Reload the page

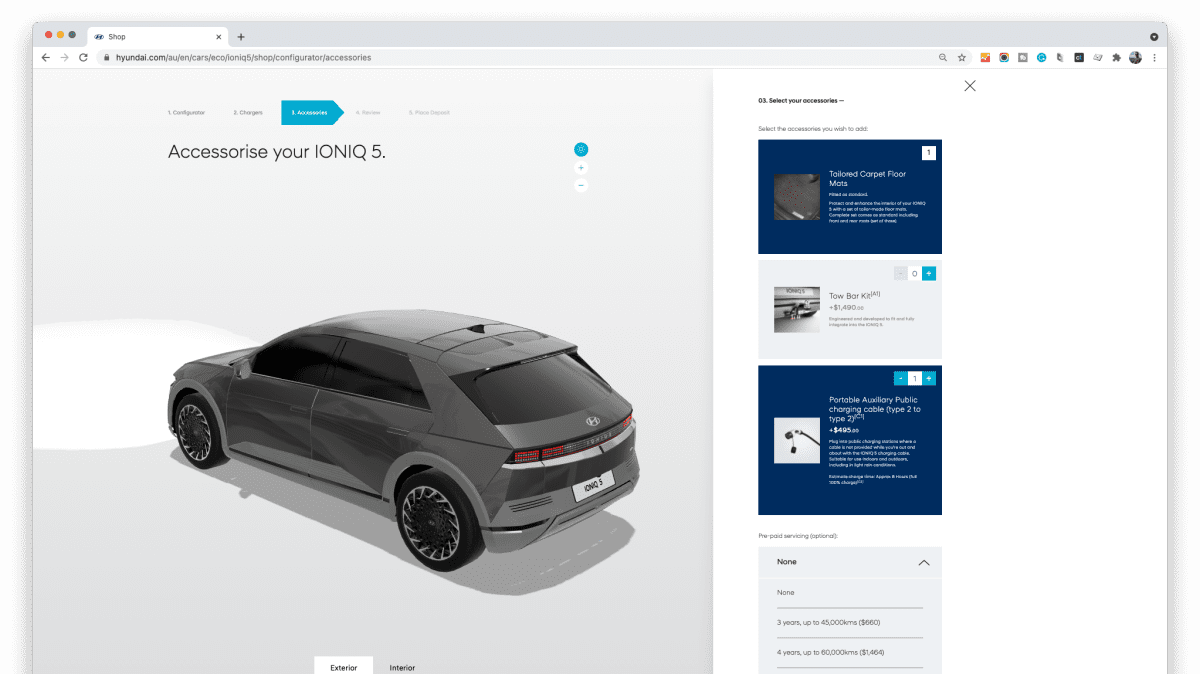[84, 58]
